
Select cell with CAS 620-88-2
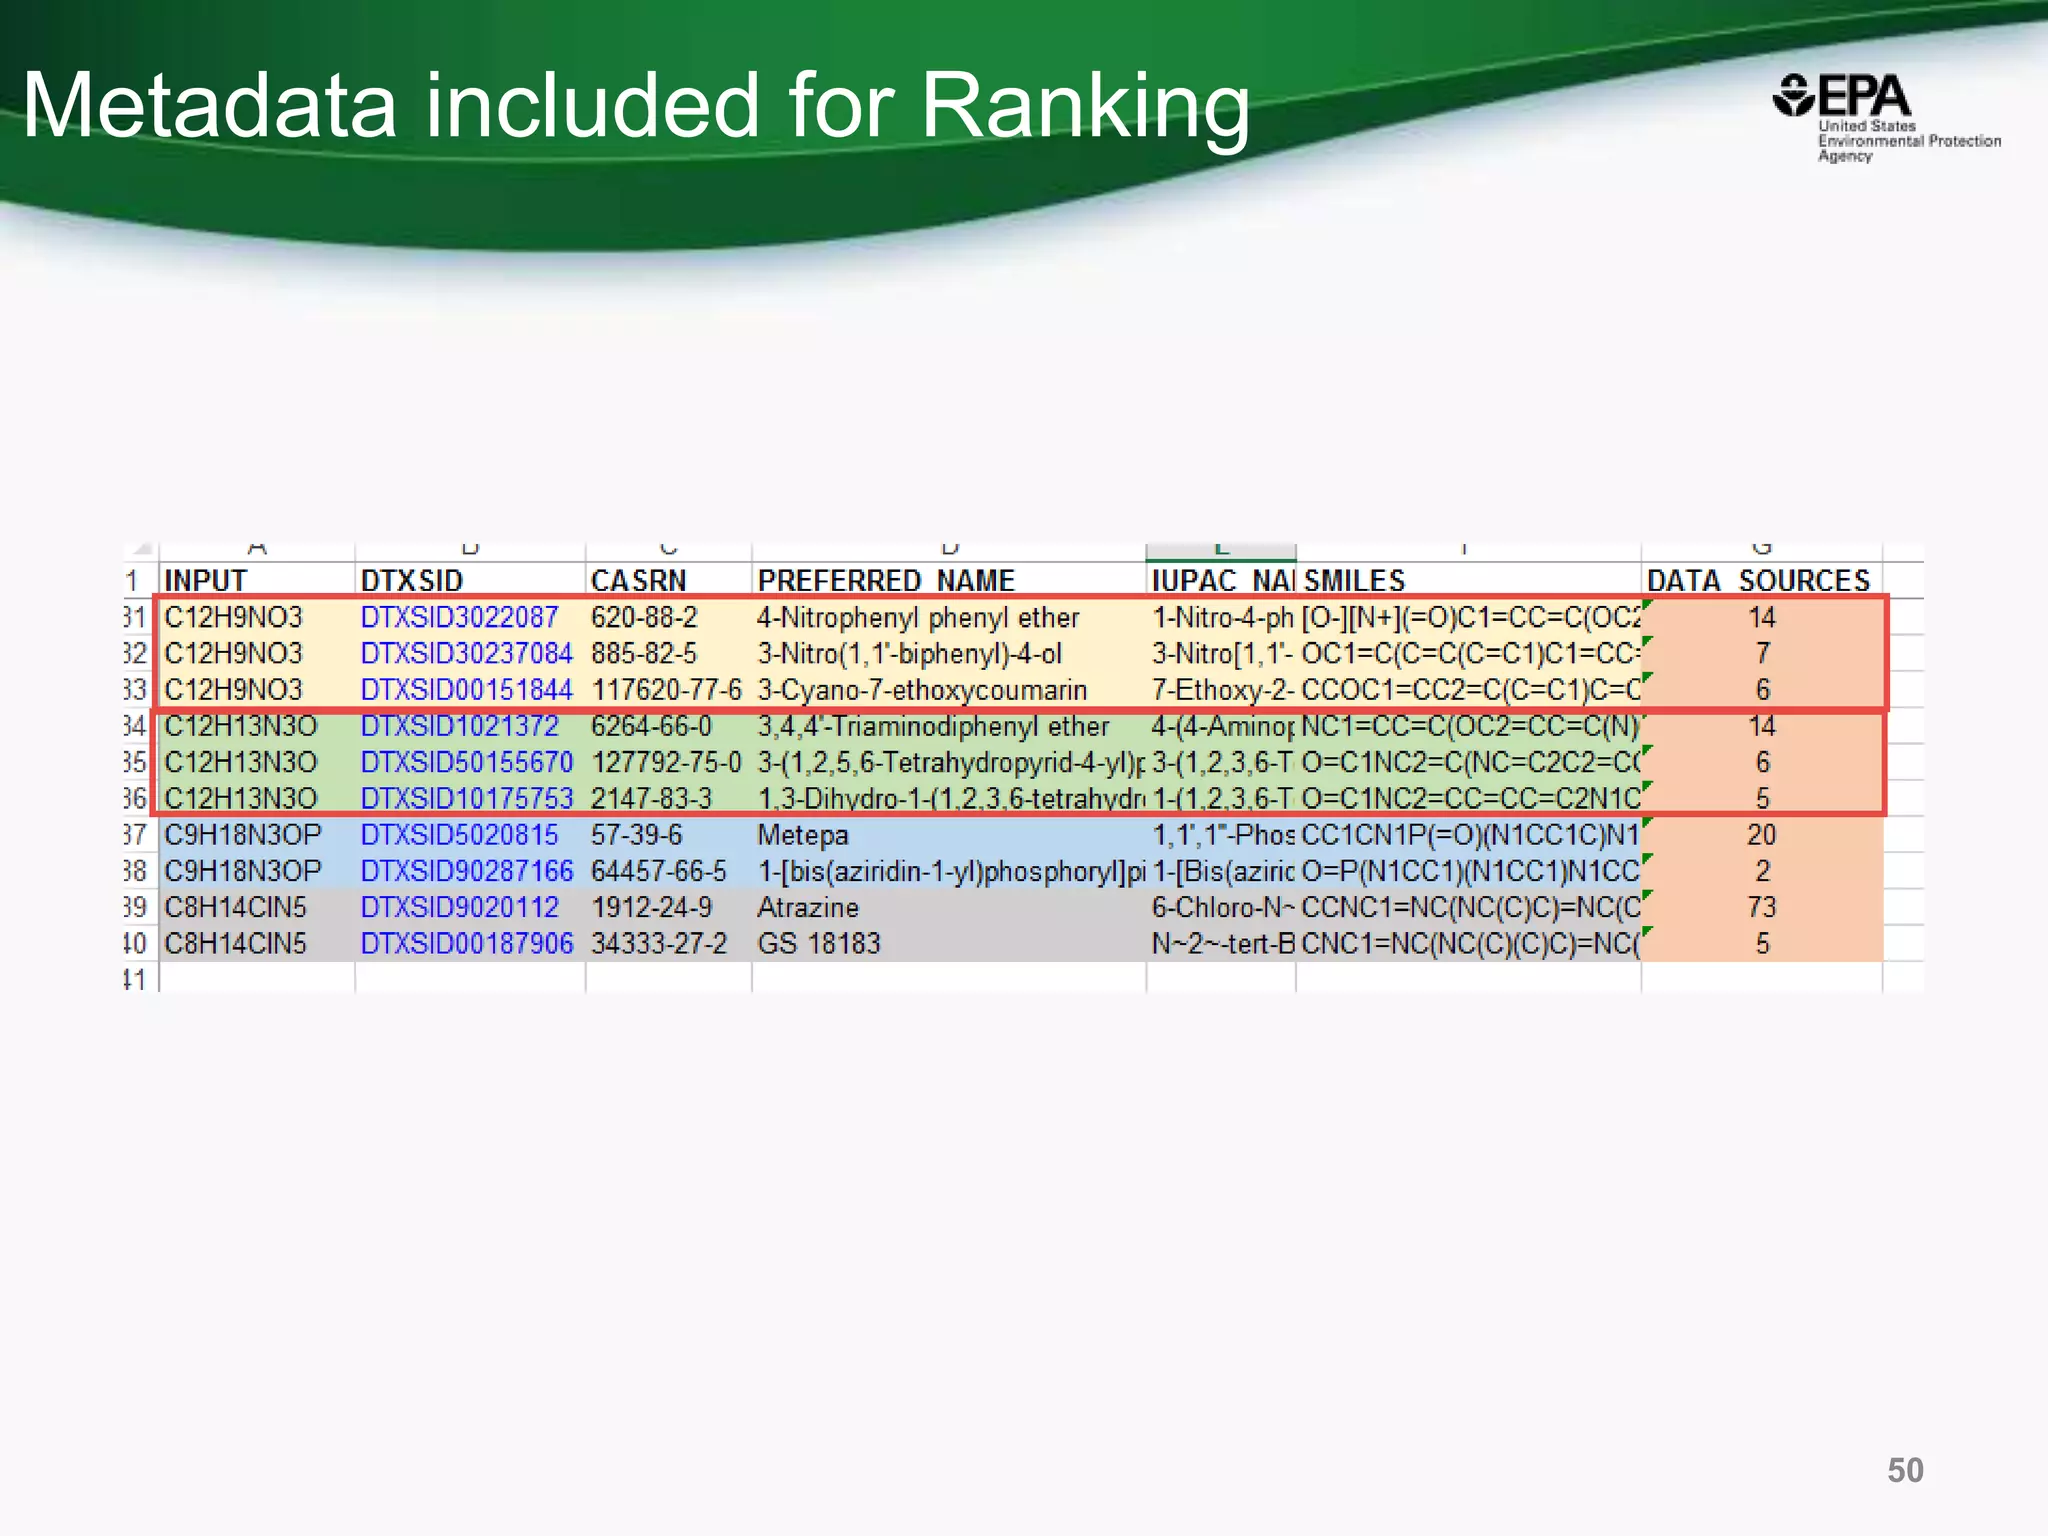[x=668, y=617]
